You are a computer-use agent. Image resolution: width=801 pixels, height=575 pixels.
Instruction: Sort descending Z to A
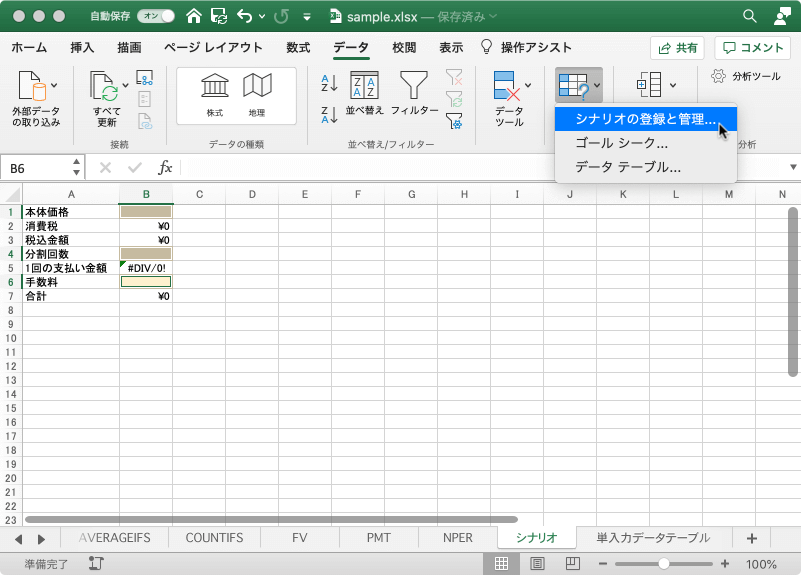[x=329, y=115]
